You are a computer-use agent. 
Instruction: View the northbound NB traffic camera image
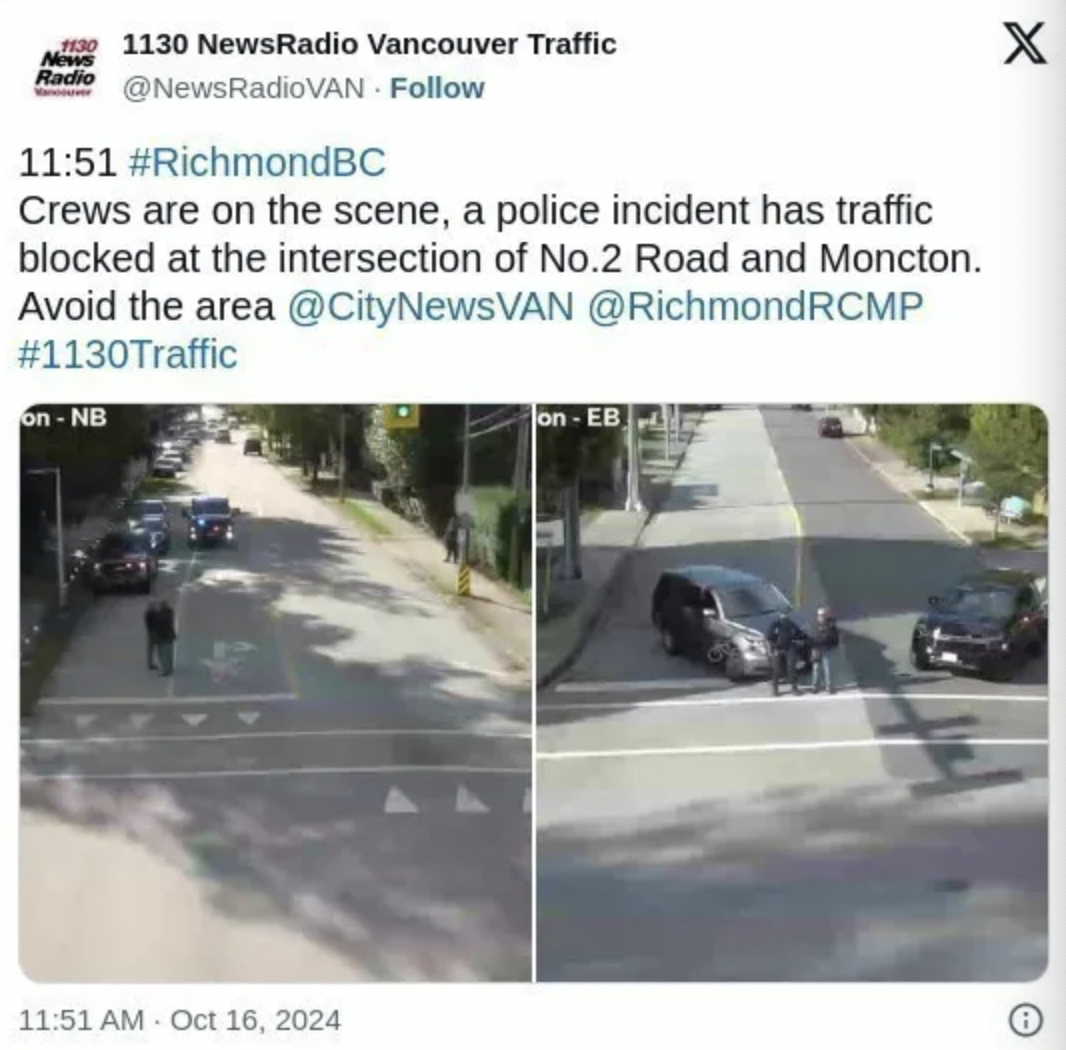pos(275,692)
